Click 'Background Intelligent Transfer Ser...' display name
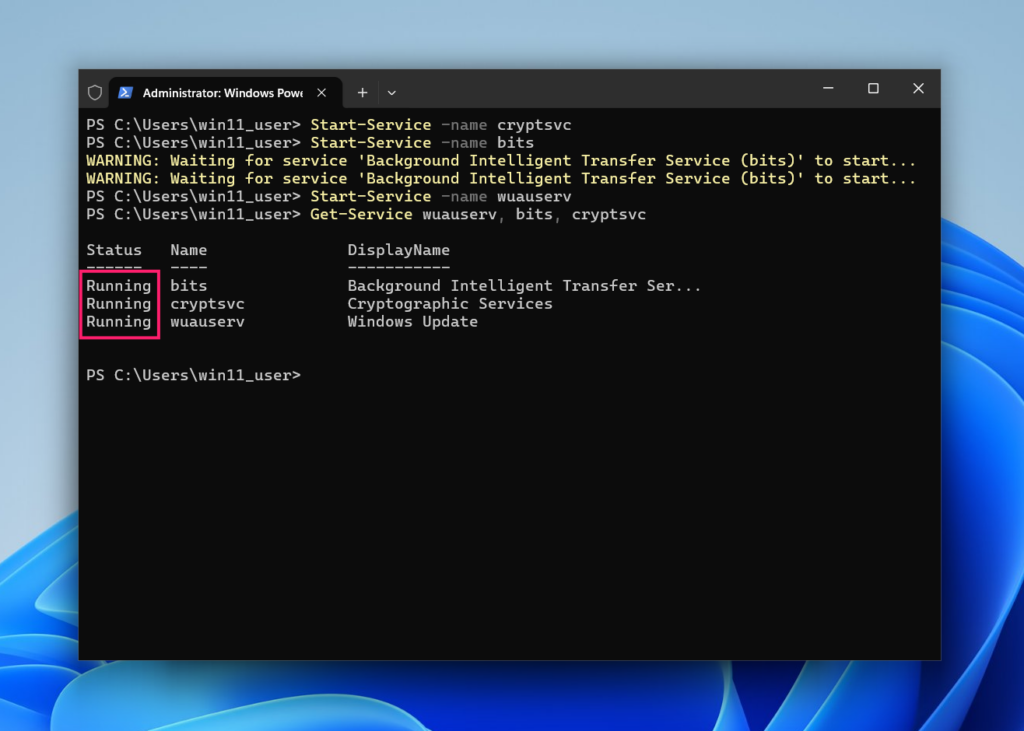Viewport: 1024px width, 731px height. (x=524, y=286)
